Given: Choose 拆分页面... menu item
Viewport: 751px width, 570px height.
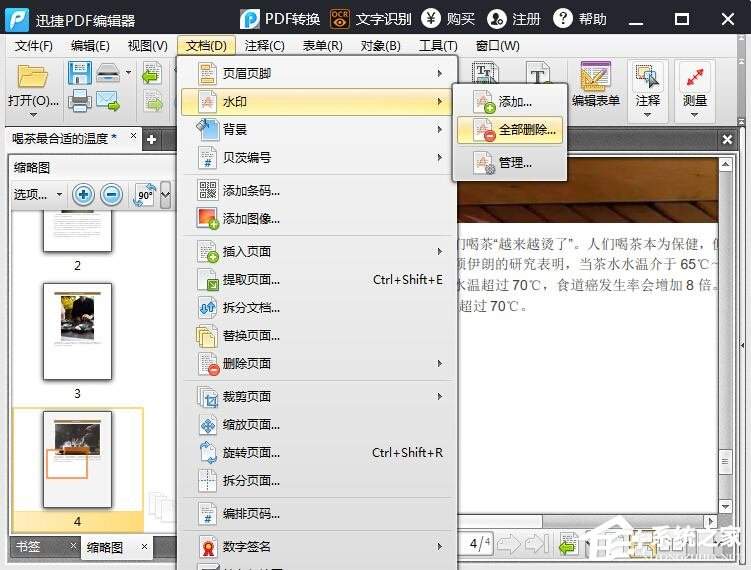Looking at the screenshot, I should 318,480.
